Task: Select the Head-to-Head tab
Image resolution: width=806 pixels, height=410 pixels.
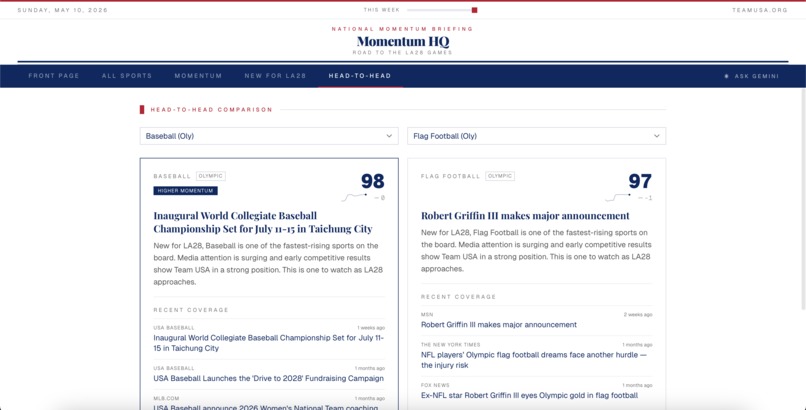Action: (360, 76)
